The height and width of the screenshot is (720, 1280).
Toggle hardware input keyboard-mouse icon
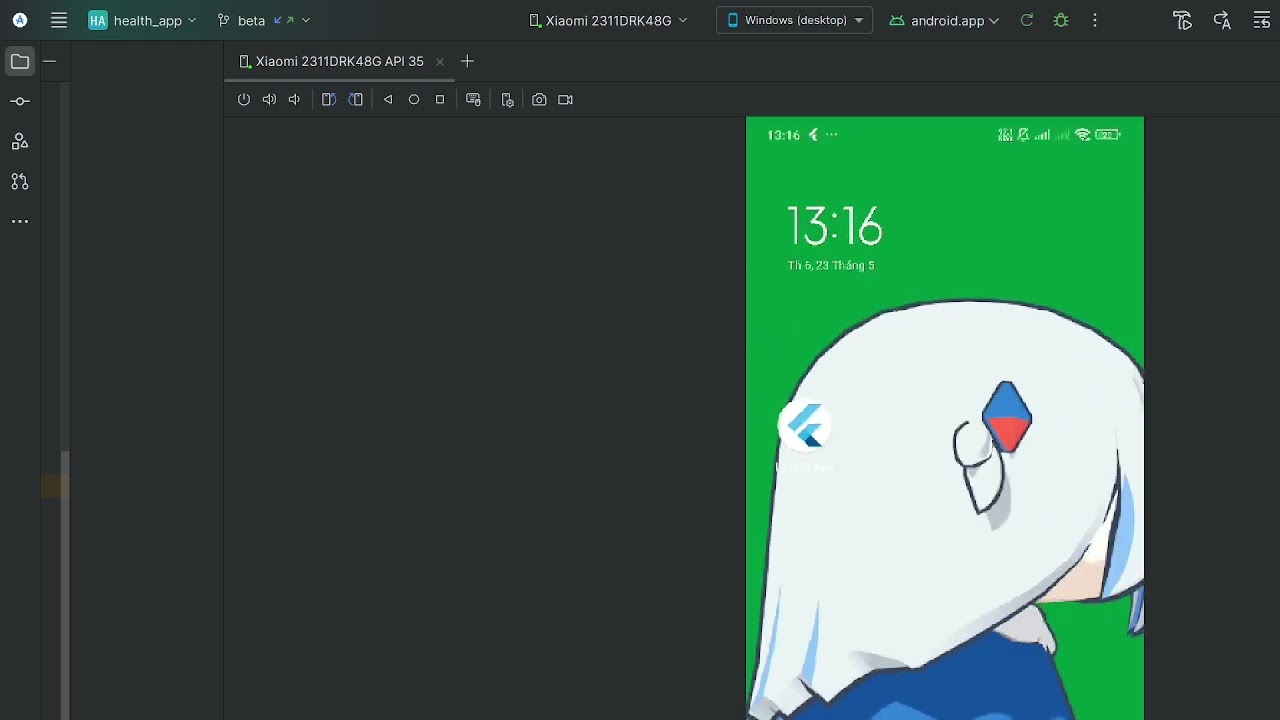pos(474,99)
